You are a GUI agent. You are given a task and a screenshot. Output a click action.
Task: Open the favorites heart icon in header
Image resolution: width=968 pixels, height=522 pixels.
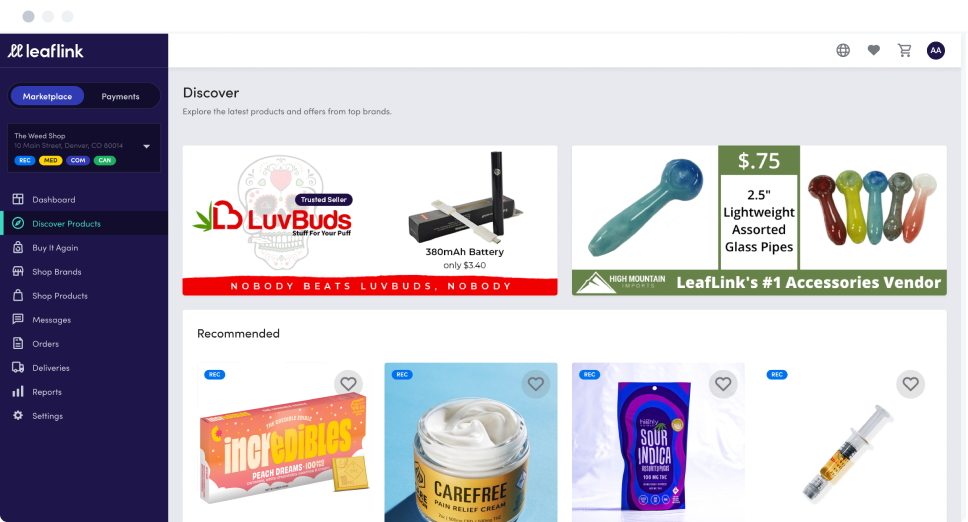(874, 51)
